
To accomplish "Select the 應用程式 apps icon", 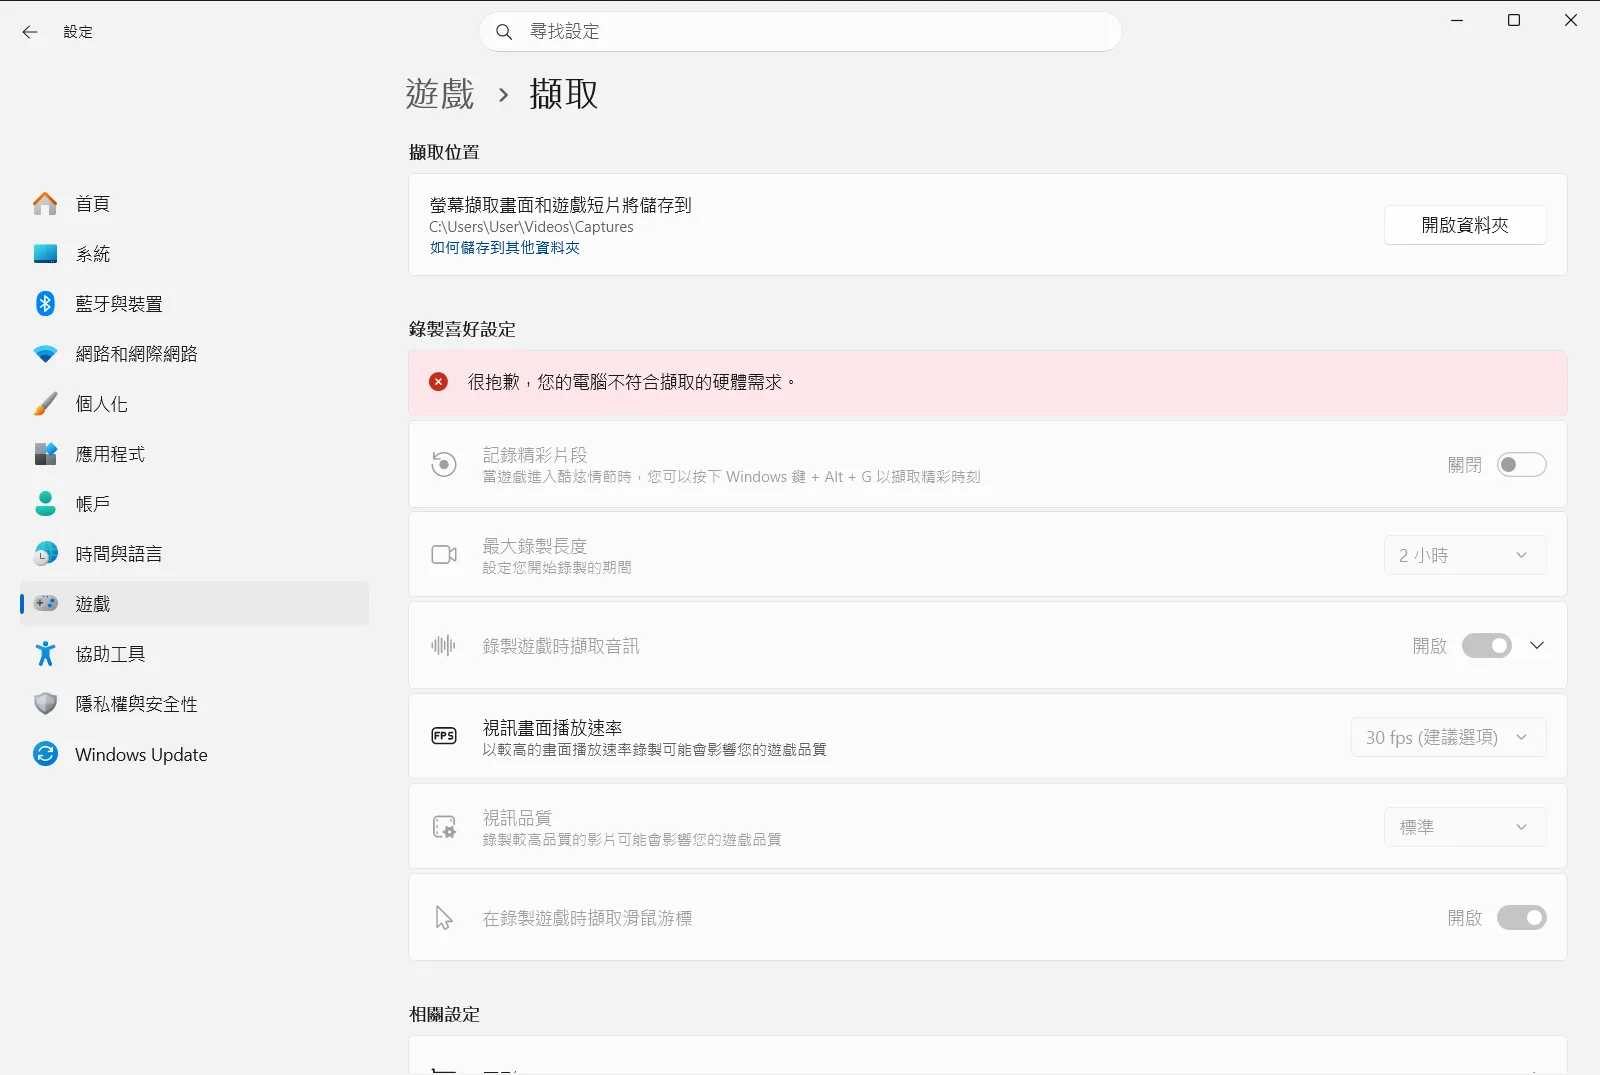I will click(45, 454).
